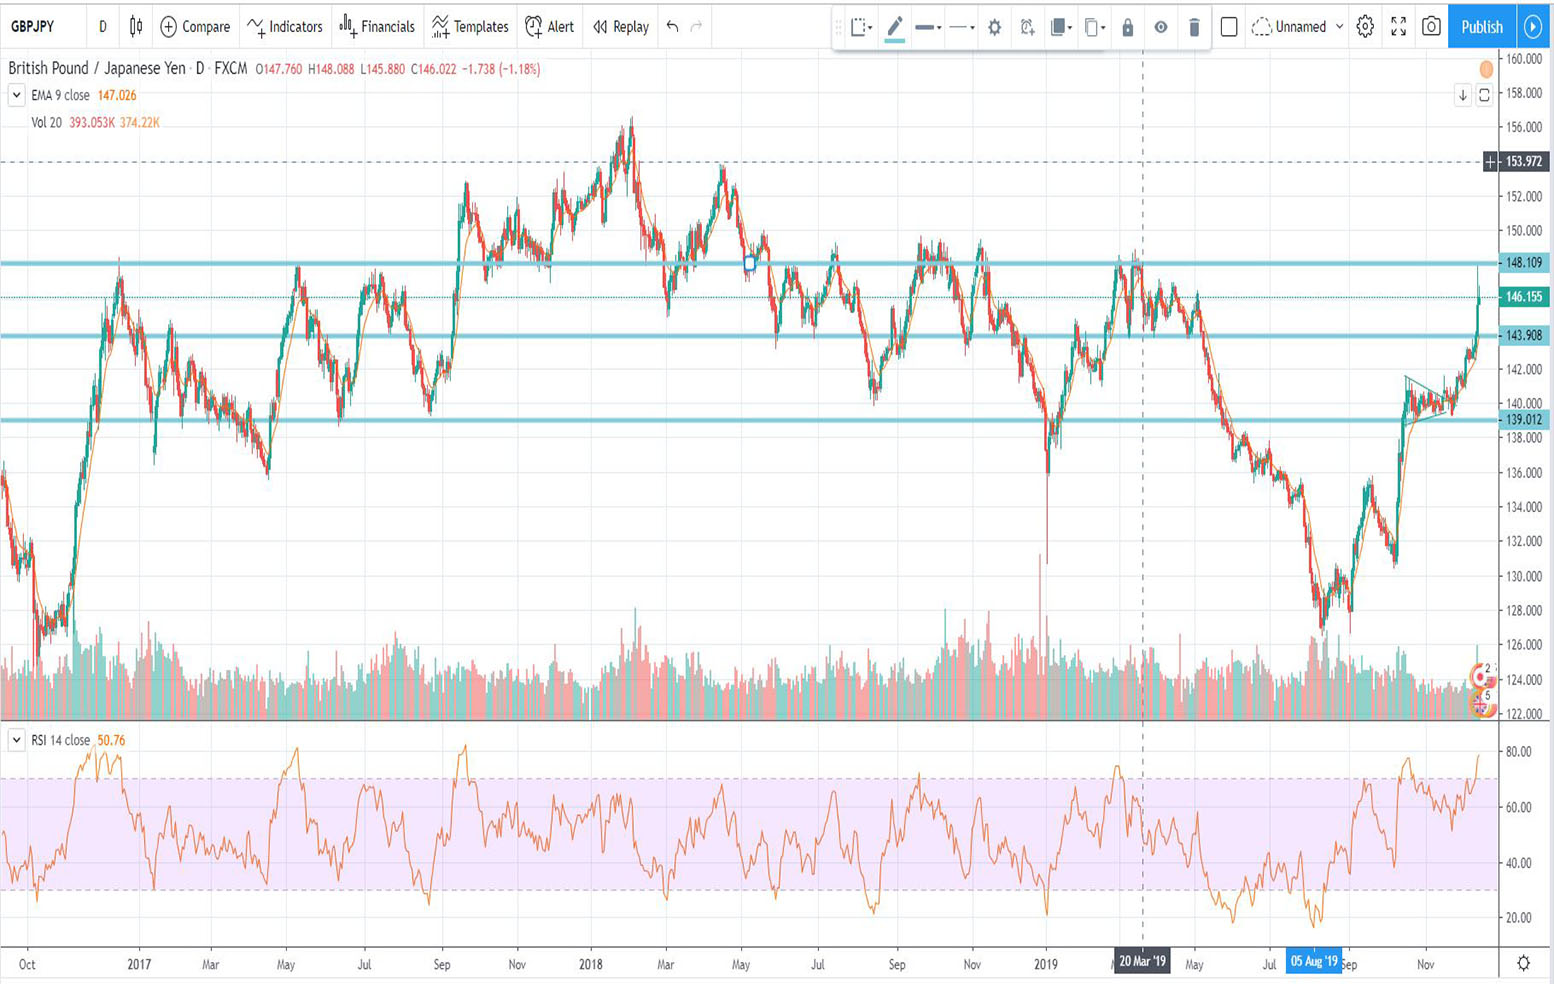1554x984 pixels.
Task: Open drawing settings with the gear icon
Action: click(x=995, y=27)
